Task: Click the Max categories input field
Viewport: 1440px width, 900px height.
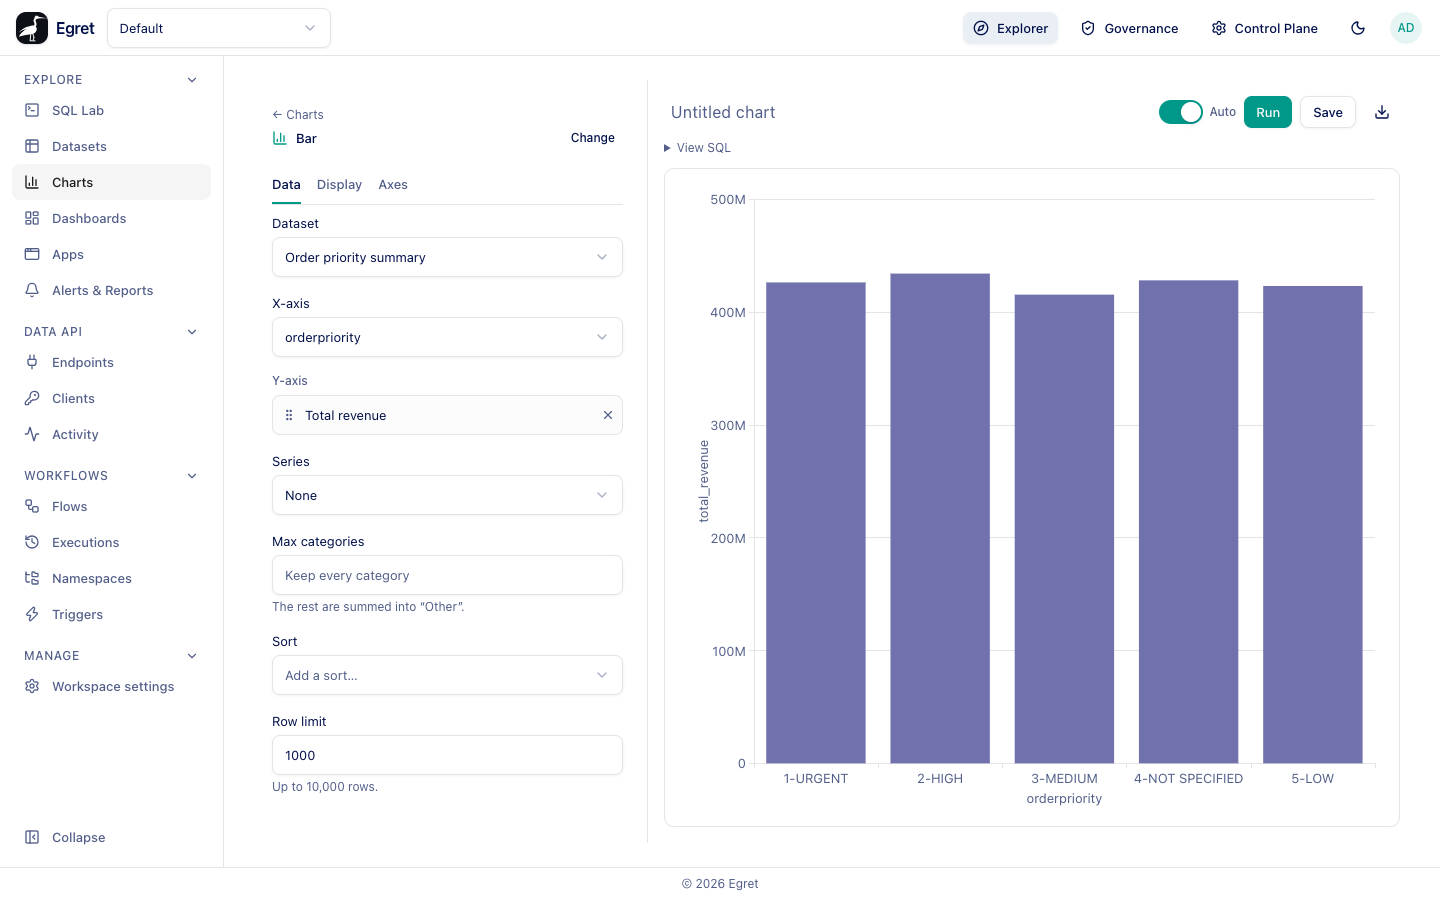Action: 447,575
